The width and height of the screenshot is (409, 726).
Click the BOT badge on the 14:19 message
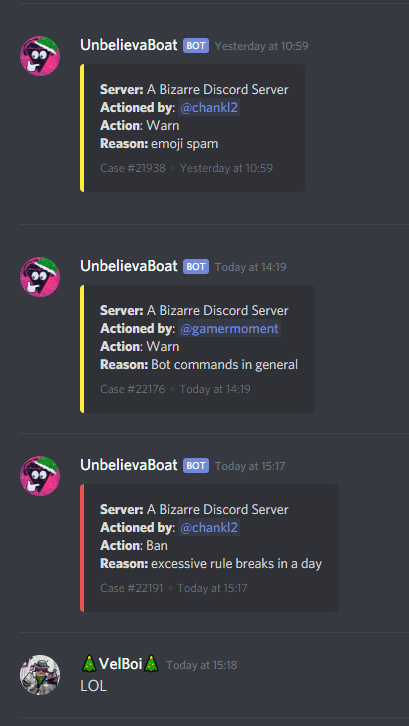[196, 267]
